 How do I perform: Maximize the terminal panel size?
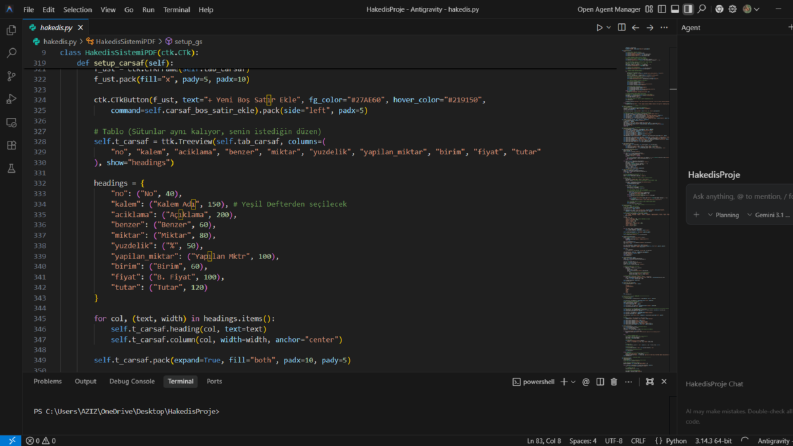click(x=650, y=382)
